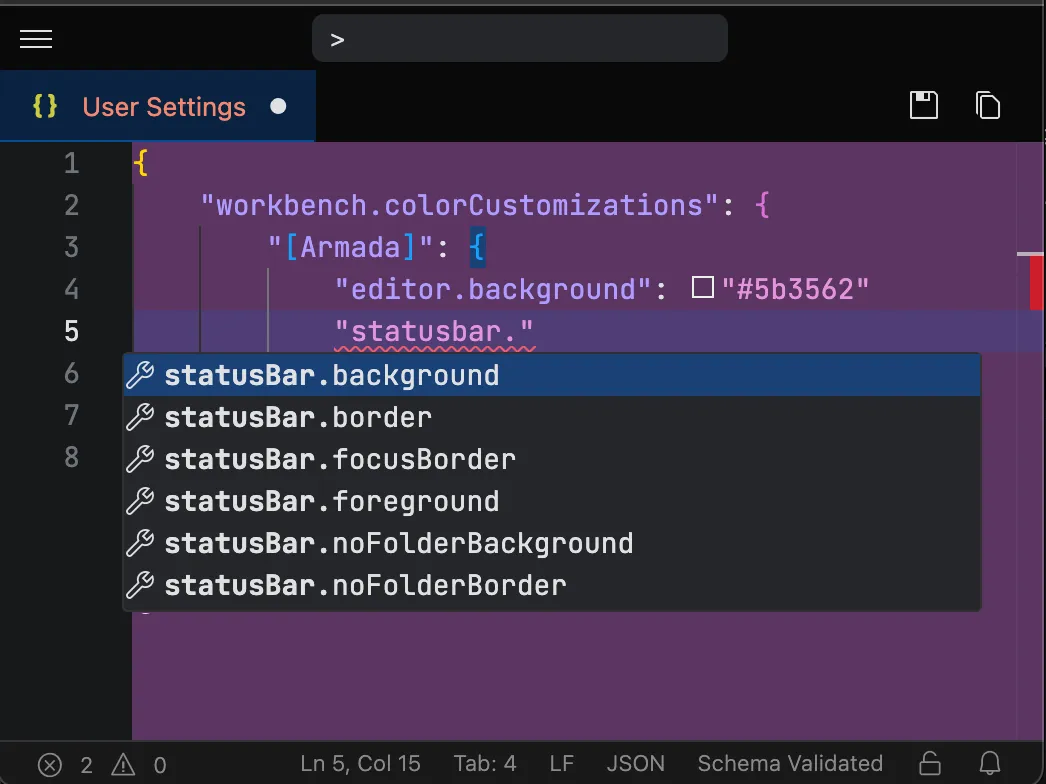Pick statusBar.noFolderBackground suggestion
Image resolution: width=1046 pixels, height=784 pixels.
click(398, 544)
